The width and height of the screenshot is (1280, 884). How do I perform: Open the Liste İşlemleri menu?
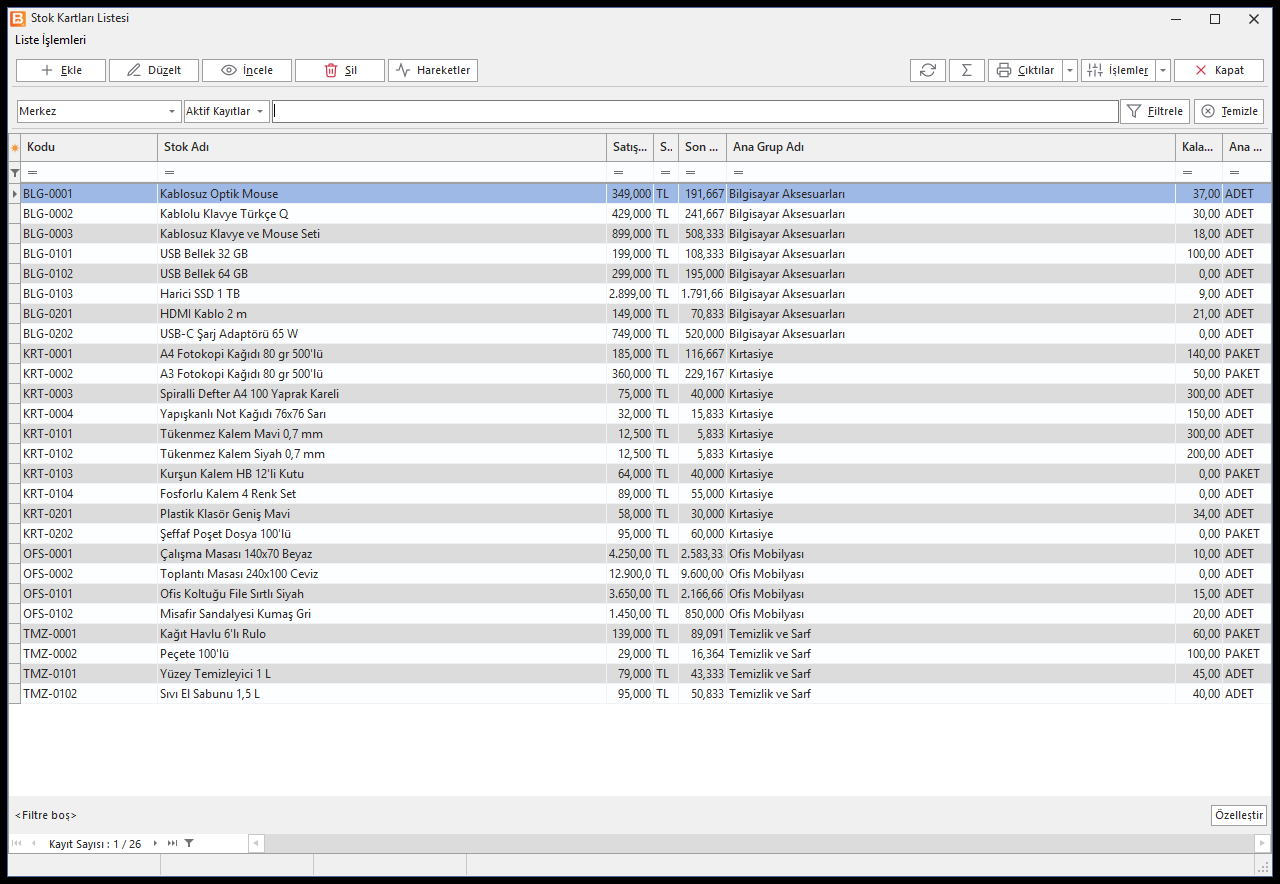coord(50,40)
